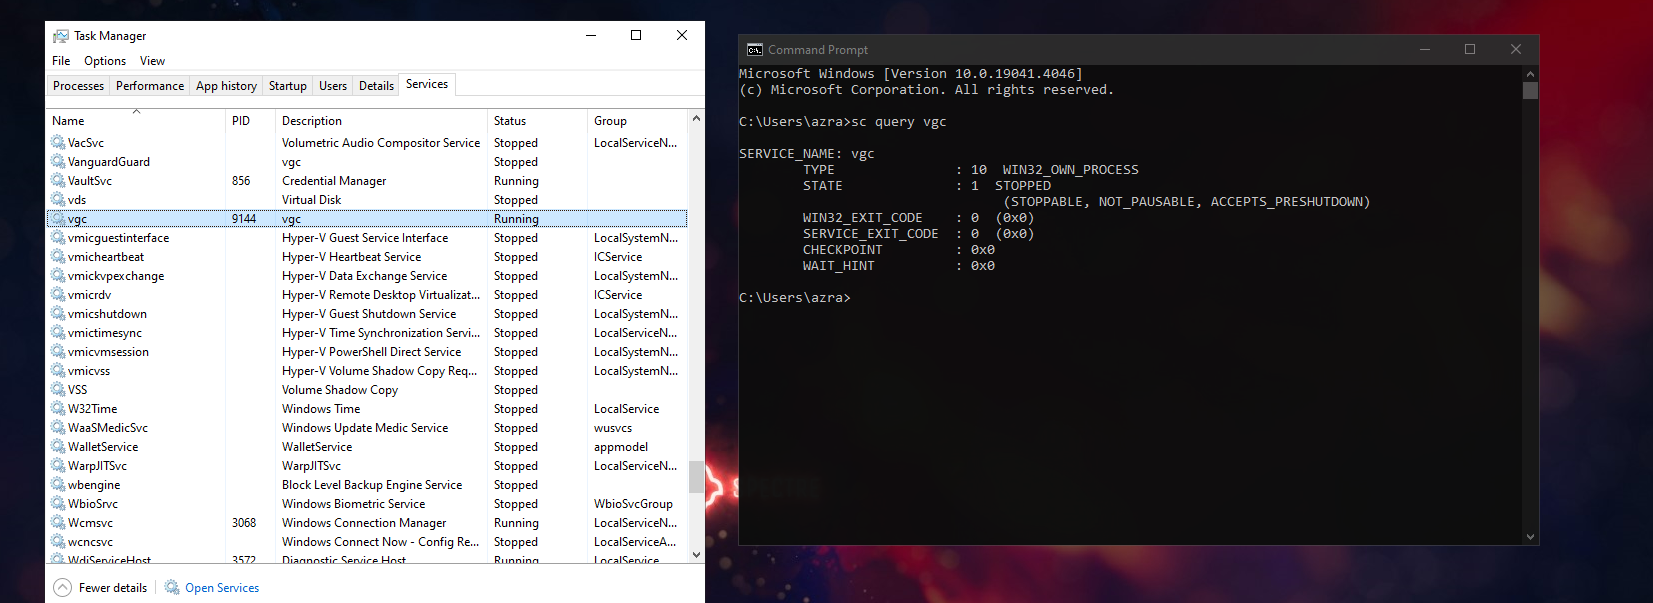The height and width of the screenshot is (603, 1653).
Task: Switch to the Users tab
Action: tap(333, 86)
